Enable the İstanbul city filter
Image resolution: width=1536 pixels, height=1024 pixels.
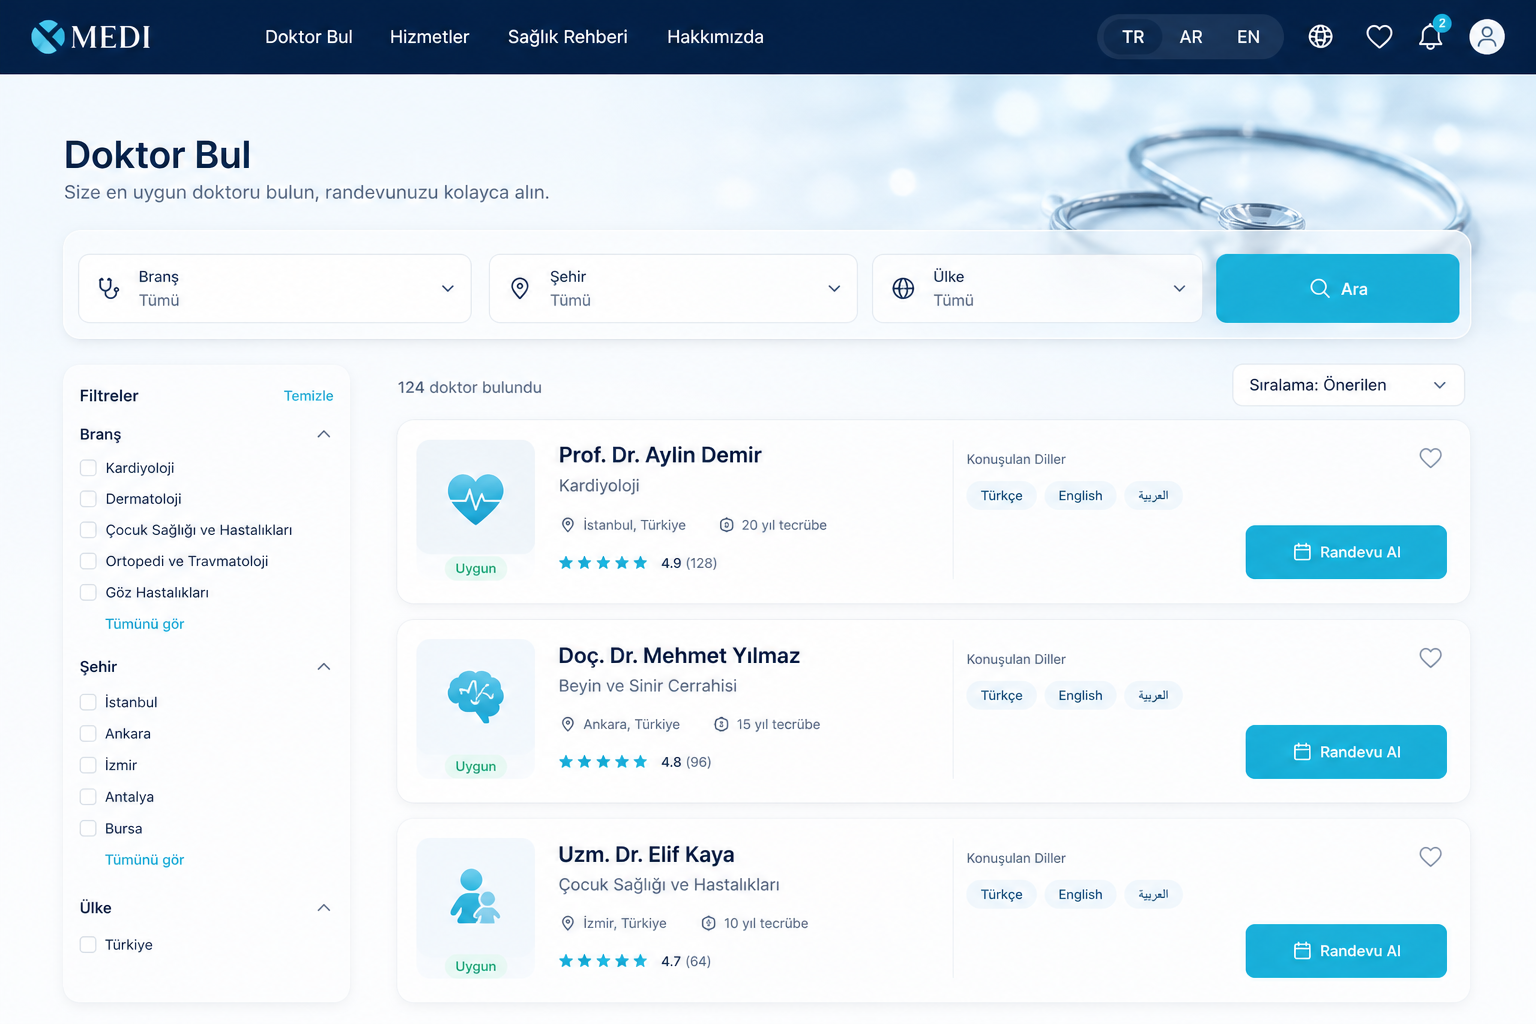[88, 702]
